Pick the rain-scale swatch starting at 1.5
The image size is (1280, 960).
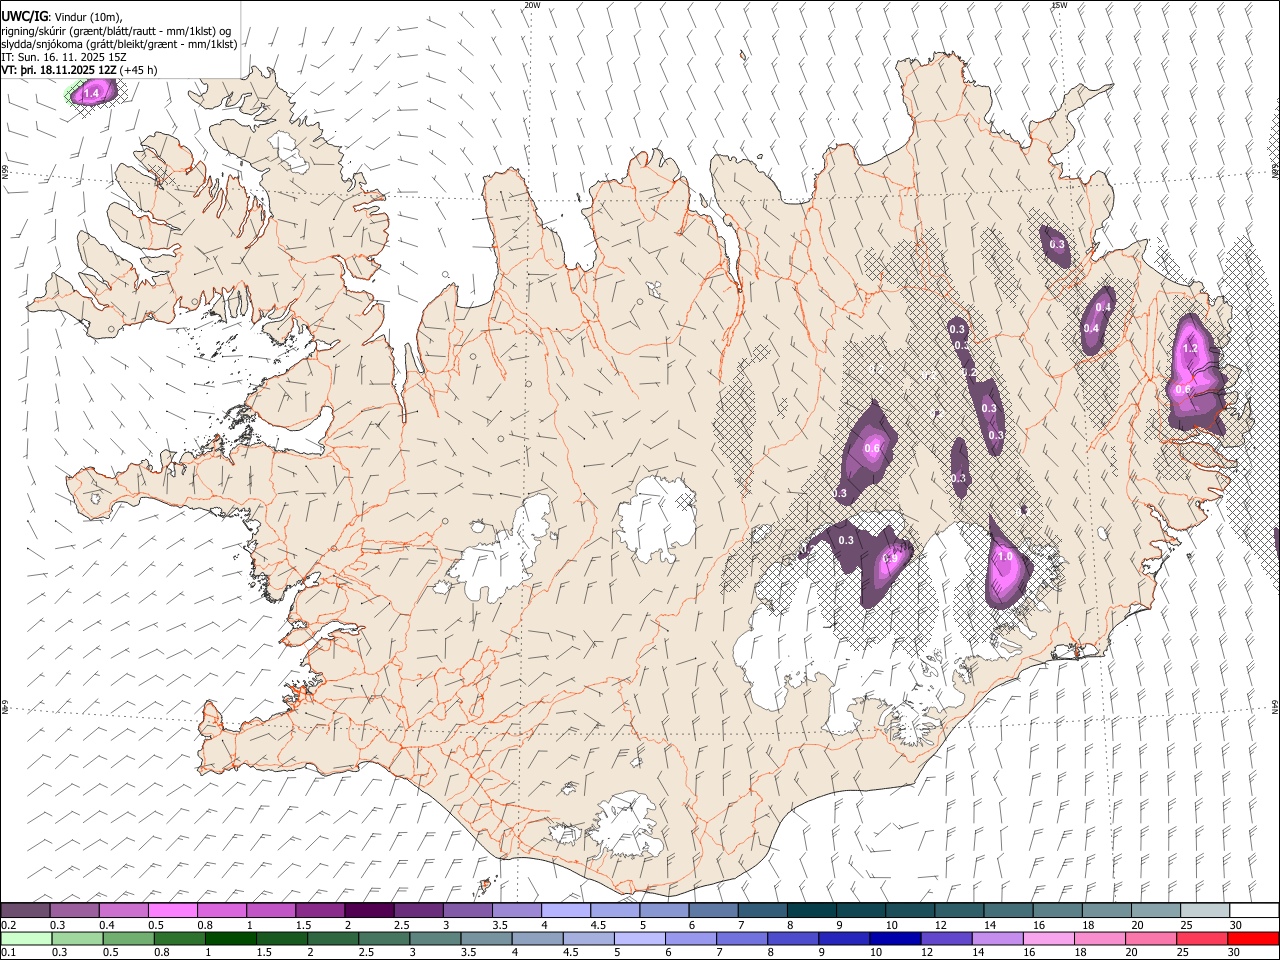click(282, 938)
